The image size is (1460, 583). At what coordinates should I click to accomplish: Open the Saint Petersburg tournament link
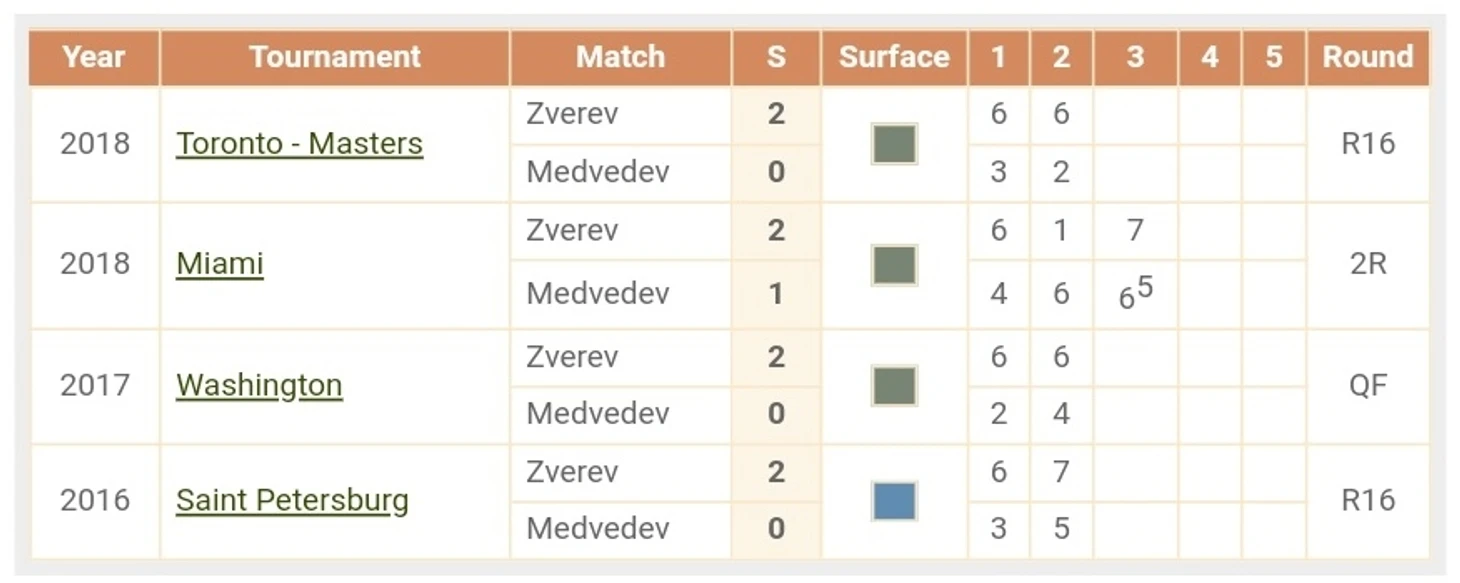292,500
